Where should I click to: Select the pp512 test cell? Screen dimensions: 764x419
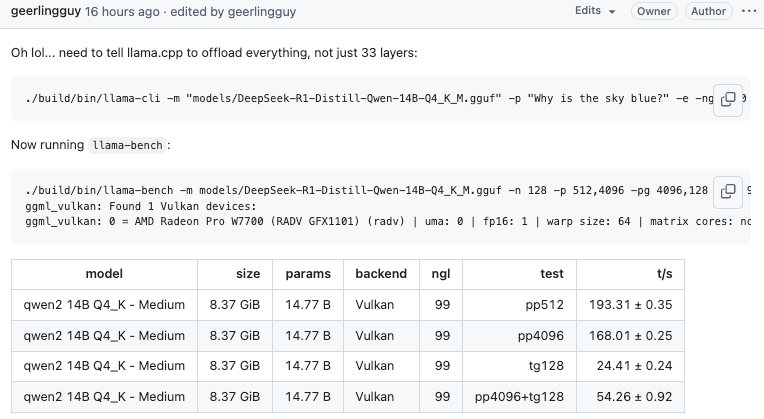coord(519,305)
